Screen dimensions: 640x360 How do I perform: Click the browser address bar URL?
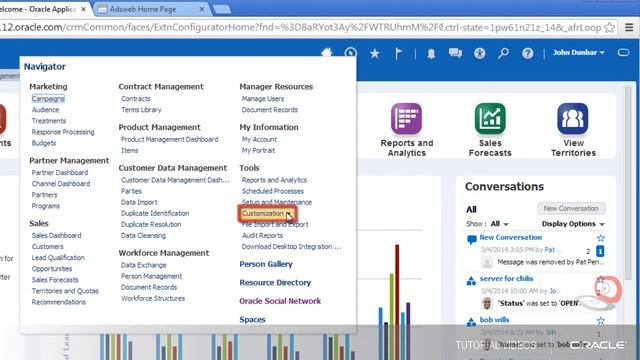click(x=300, y=27)
